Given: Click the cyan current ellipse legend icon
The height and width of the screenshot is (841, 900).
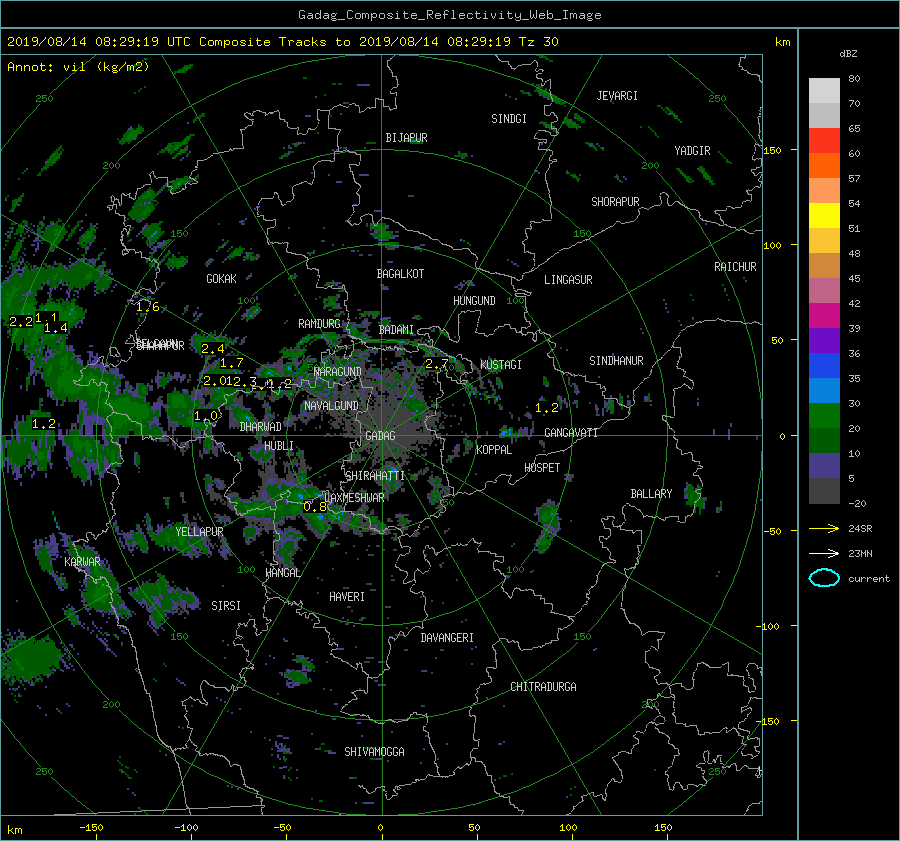Looking at the screenshot, I should 824,578.
